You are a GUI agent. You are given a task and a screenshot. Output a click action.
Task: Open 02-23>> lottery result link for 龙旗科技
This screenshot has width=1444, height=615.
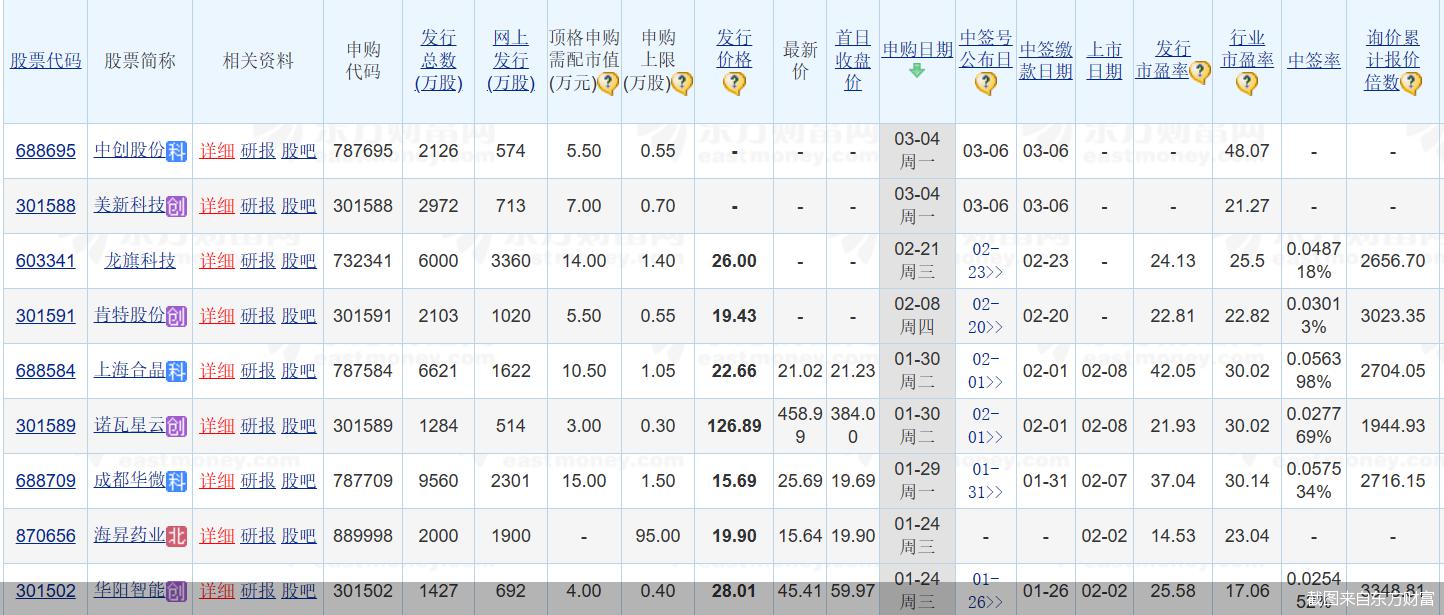(x=986, y=261)
